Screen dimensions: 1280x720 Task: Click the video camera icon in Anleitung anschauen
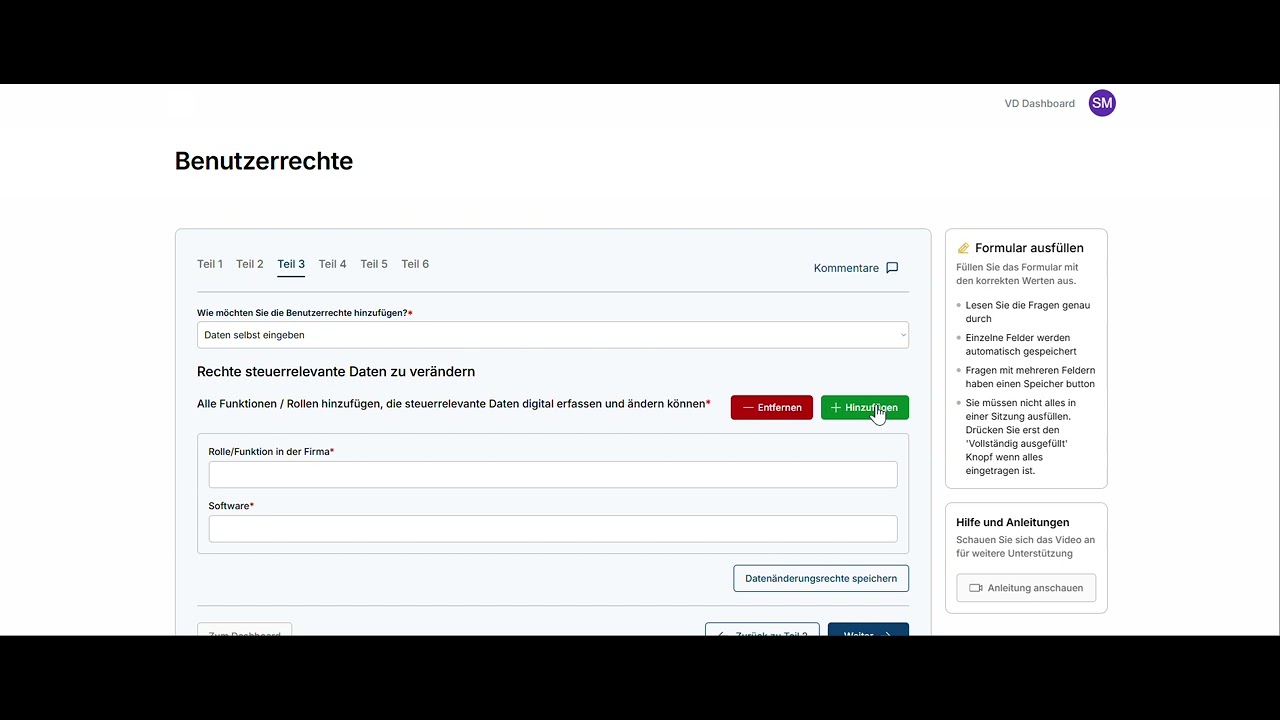point(976,588)
